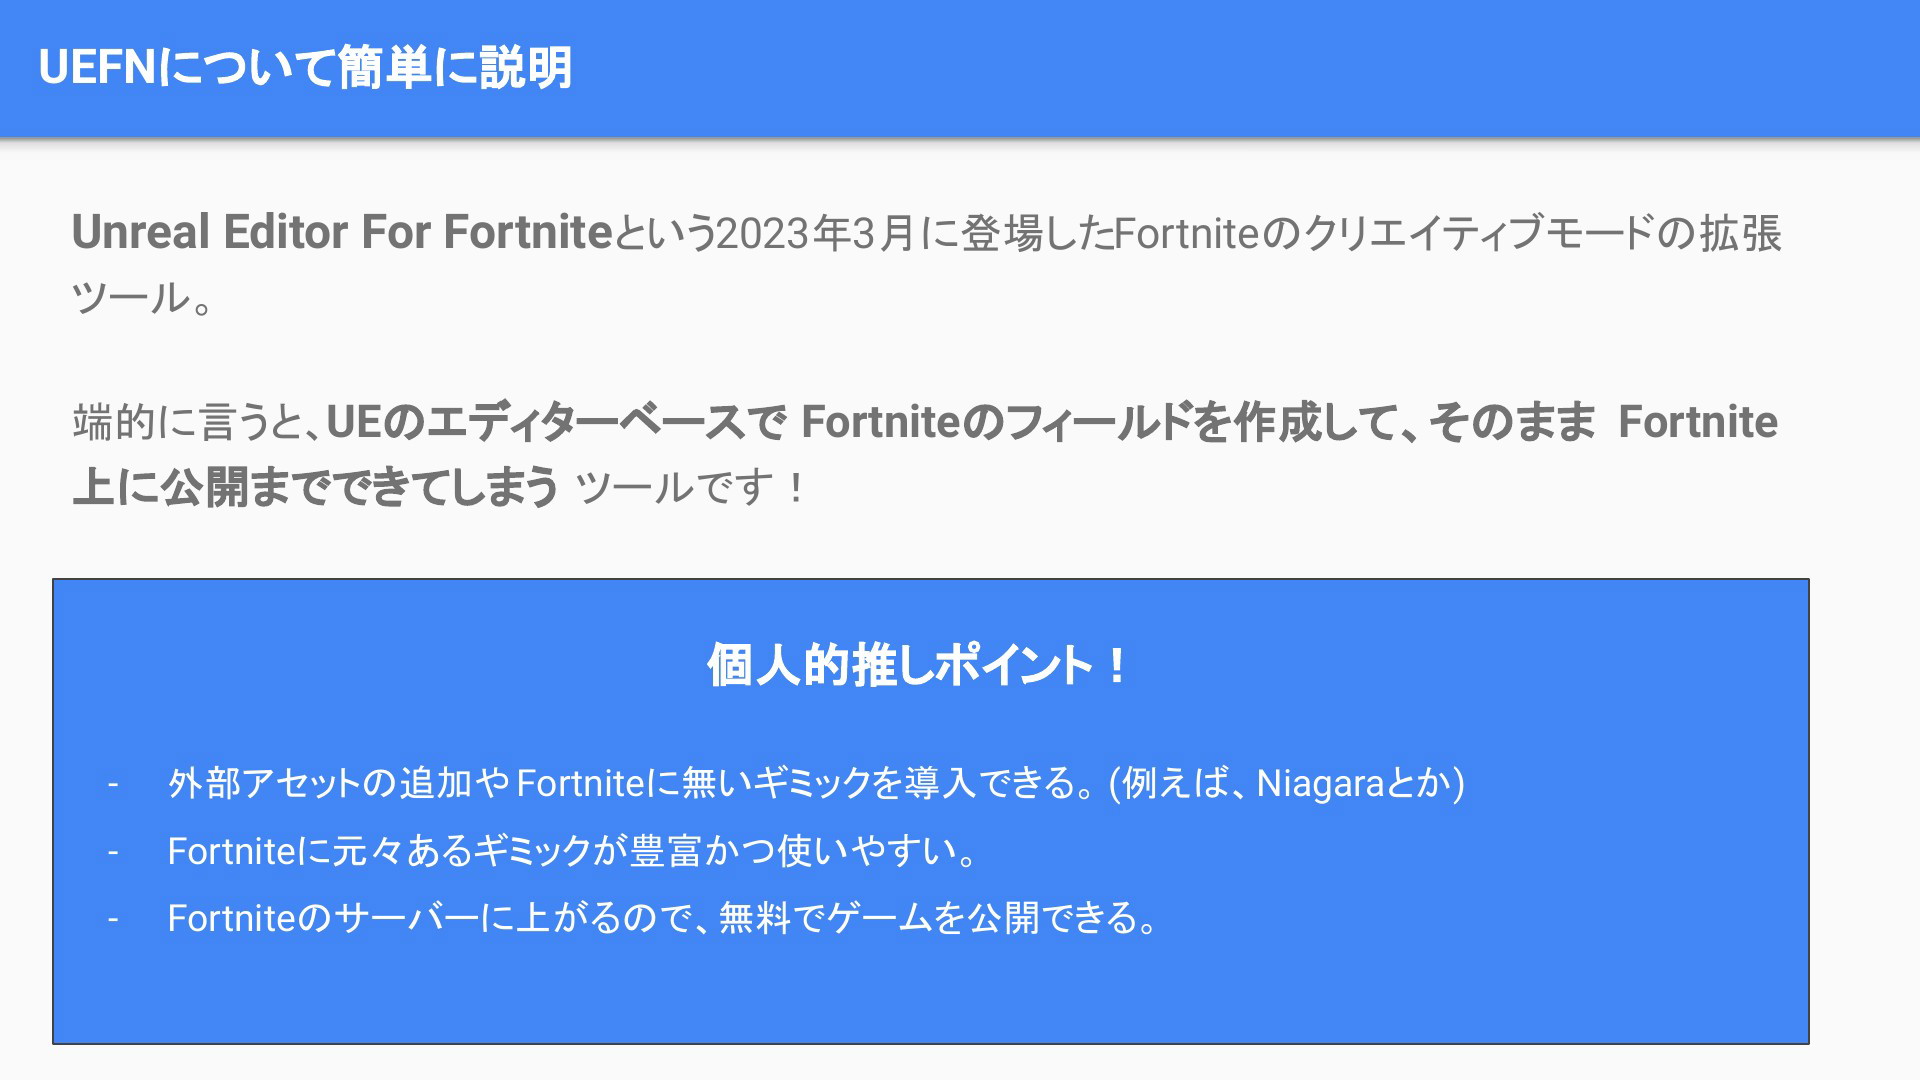Click the bold line '上に公開までできてしまう'

click(315, 487)
